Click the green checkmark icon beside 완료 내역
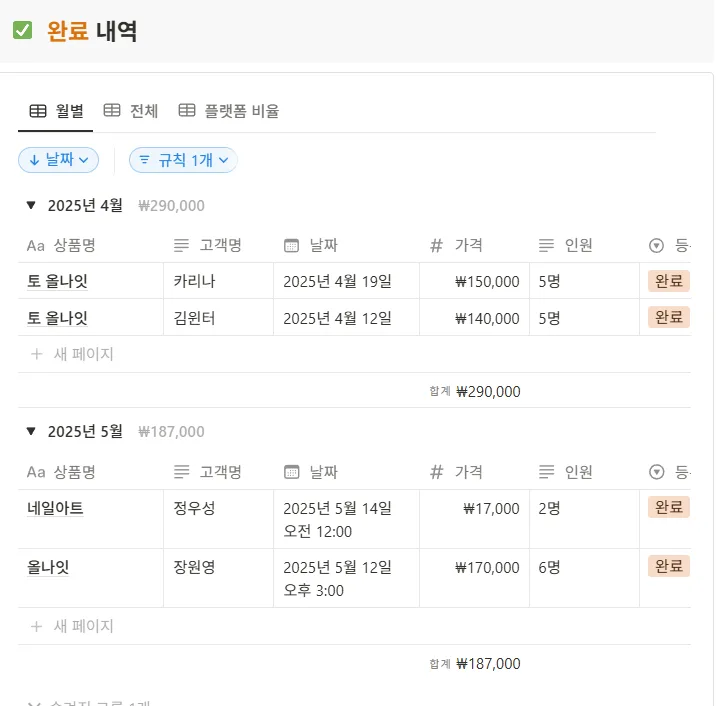The image size is (721, 706). pyautogui.click(x=22, y=31)
